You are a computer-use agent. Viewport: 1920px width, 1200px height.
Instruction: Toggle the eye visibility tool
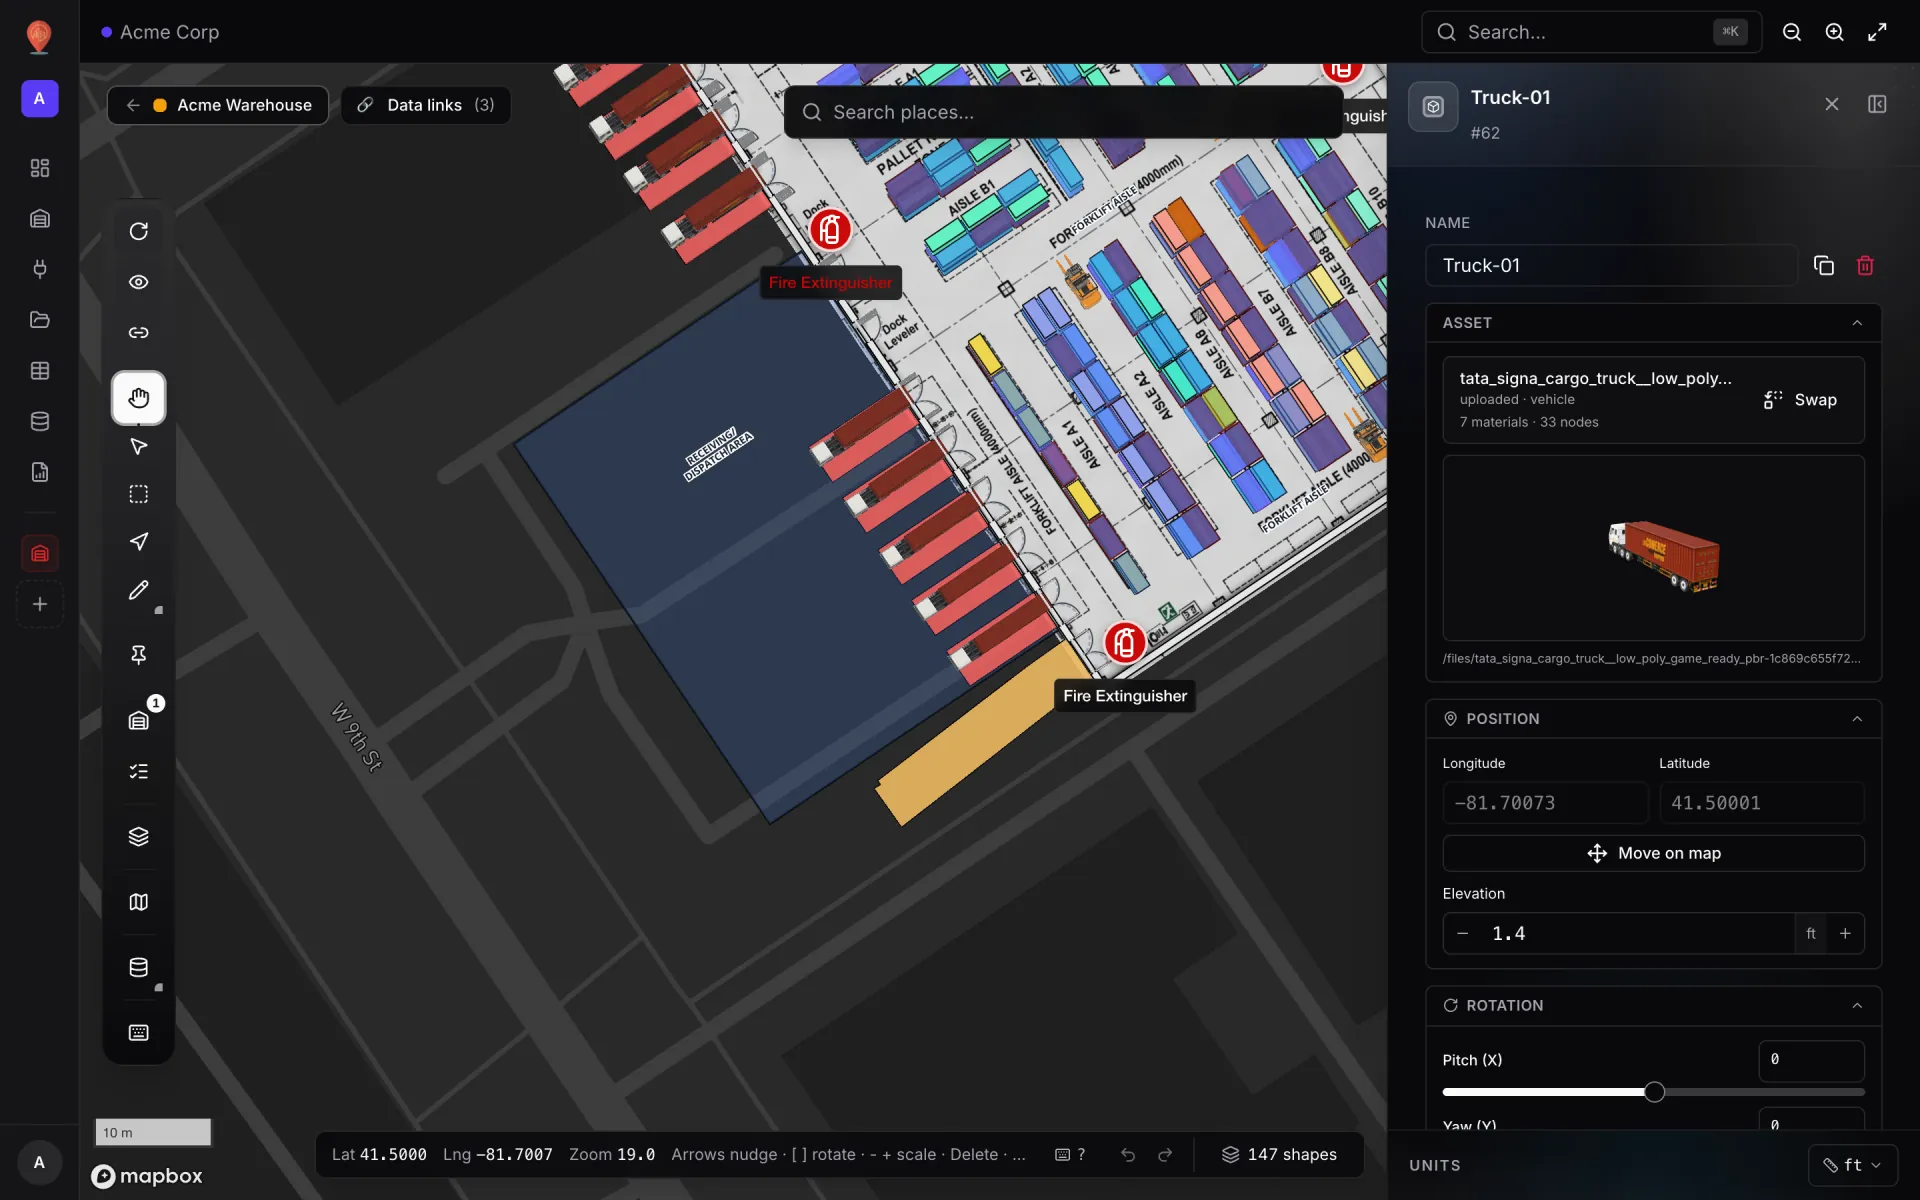138,282
